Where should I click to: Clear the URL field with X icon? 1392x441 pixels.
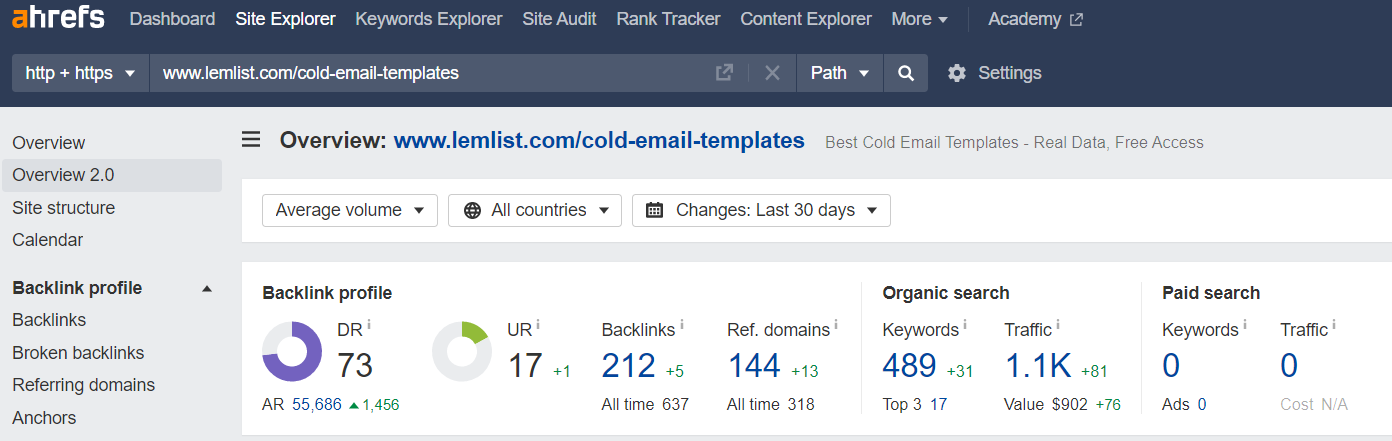772,73
